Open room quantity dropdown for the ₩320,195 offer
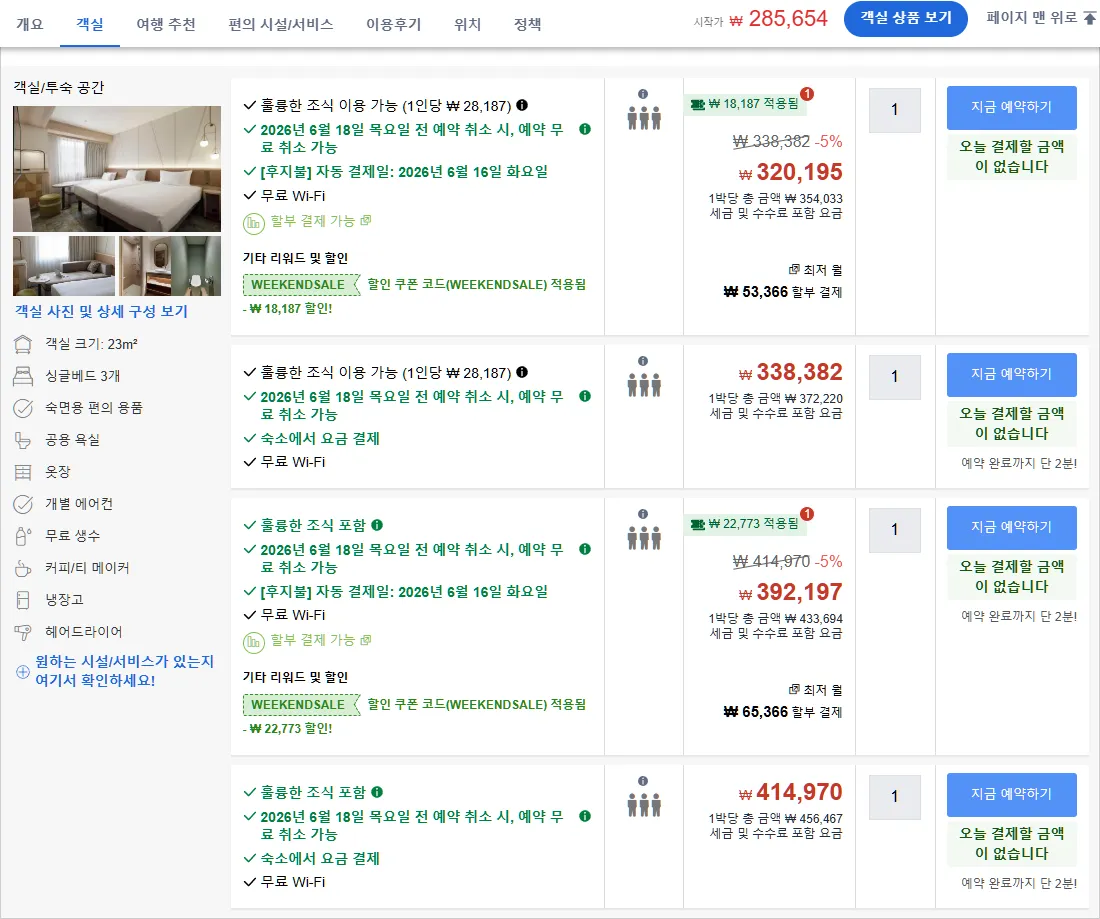1100x919 pixels. (x=894, y=110)
